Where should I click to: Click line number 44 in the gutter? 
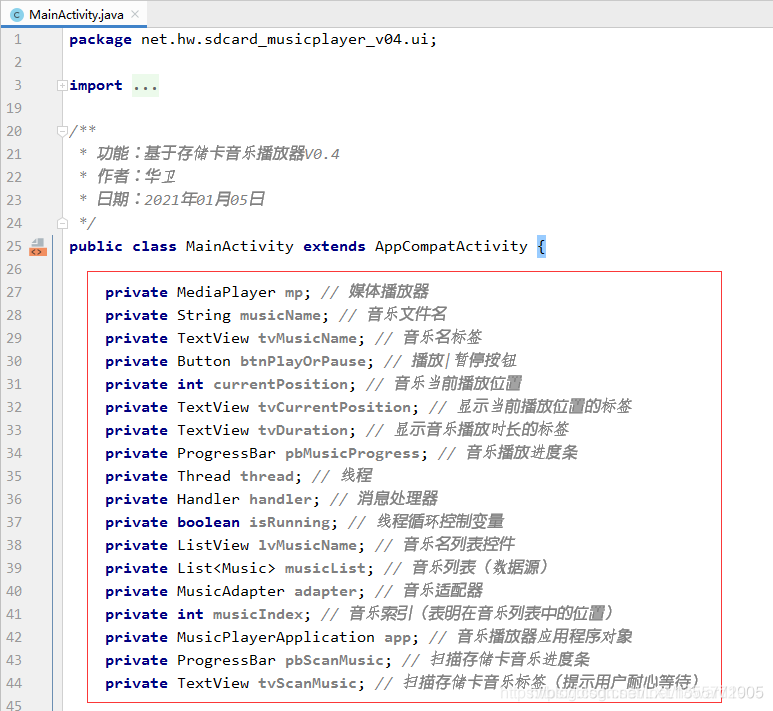pos(14,683)
